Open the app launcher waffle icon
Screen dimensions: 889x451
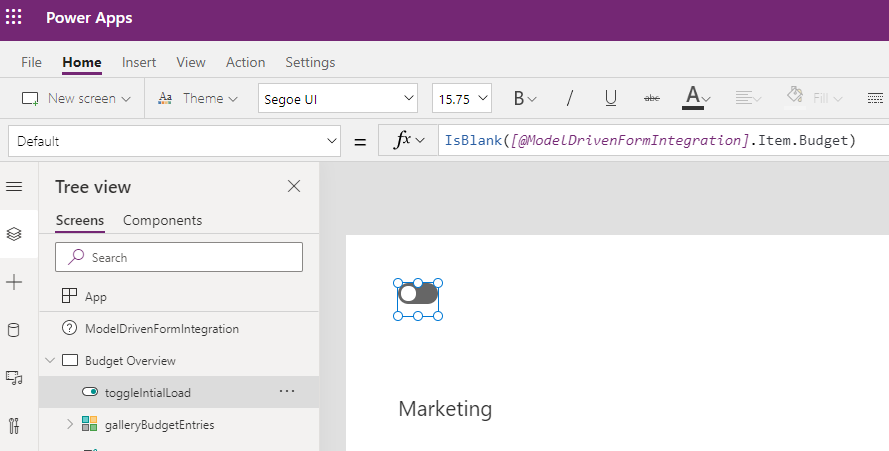14,17
